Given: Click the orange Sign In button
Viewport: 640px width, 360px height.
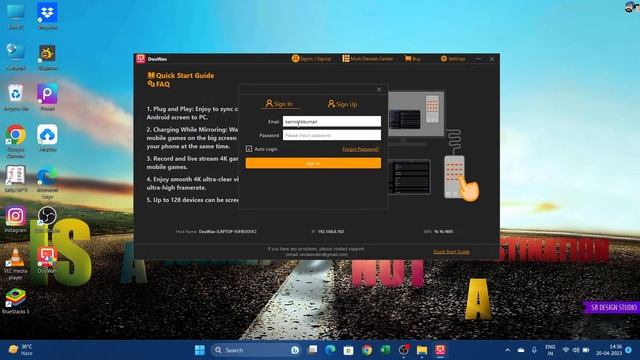Looking at the screenshot, I should click(313, 163).
